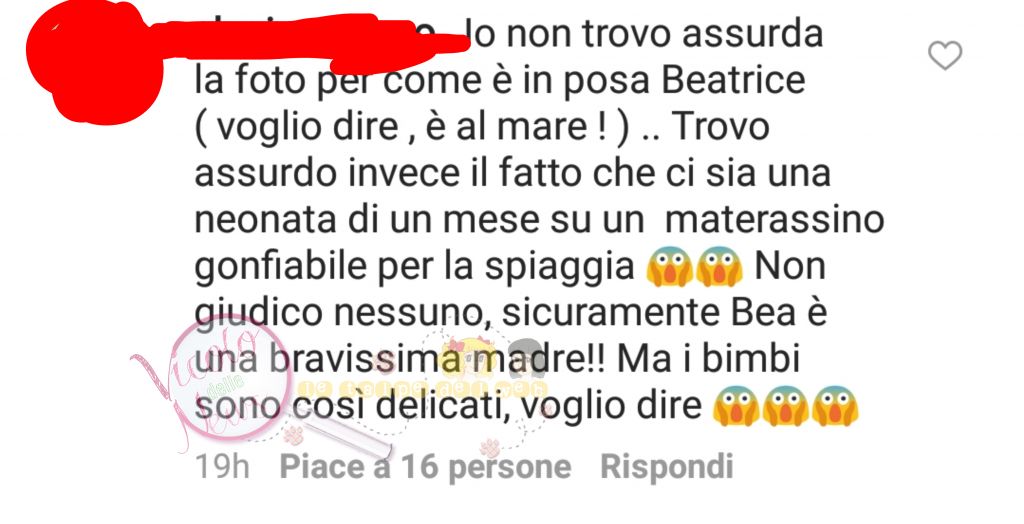Click last screaming emoji ending the comment
The image size is (1024, 524).
click(835, 406)
